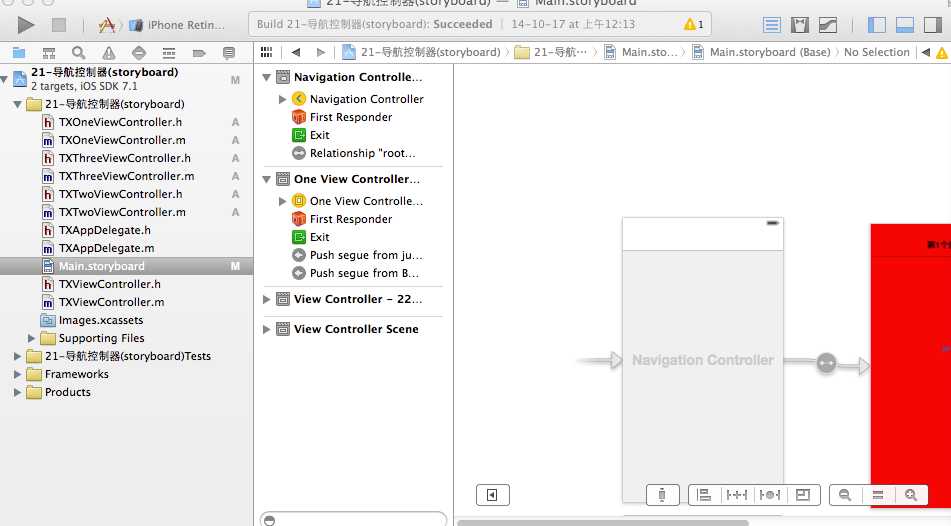
Task: Expand the Products folder
Action: [18, 393]
